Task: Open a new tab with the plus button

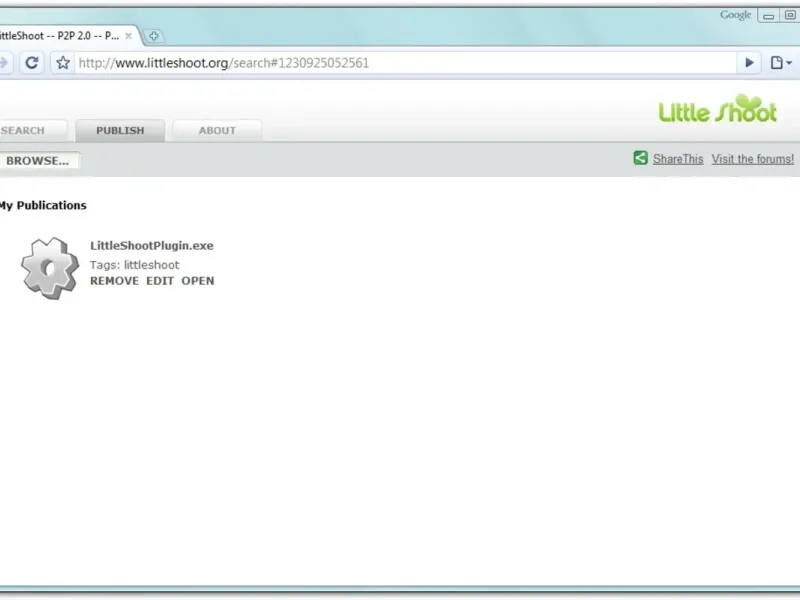Action: click(x=154, y=36)
